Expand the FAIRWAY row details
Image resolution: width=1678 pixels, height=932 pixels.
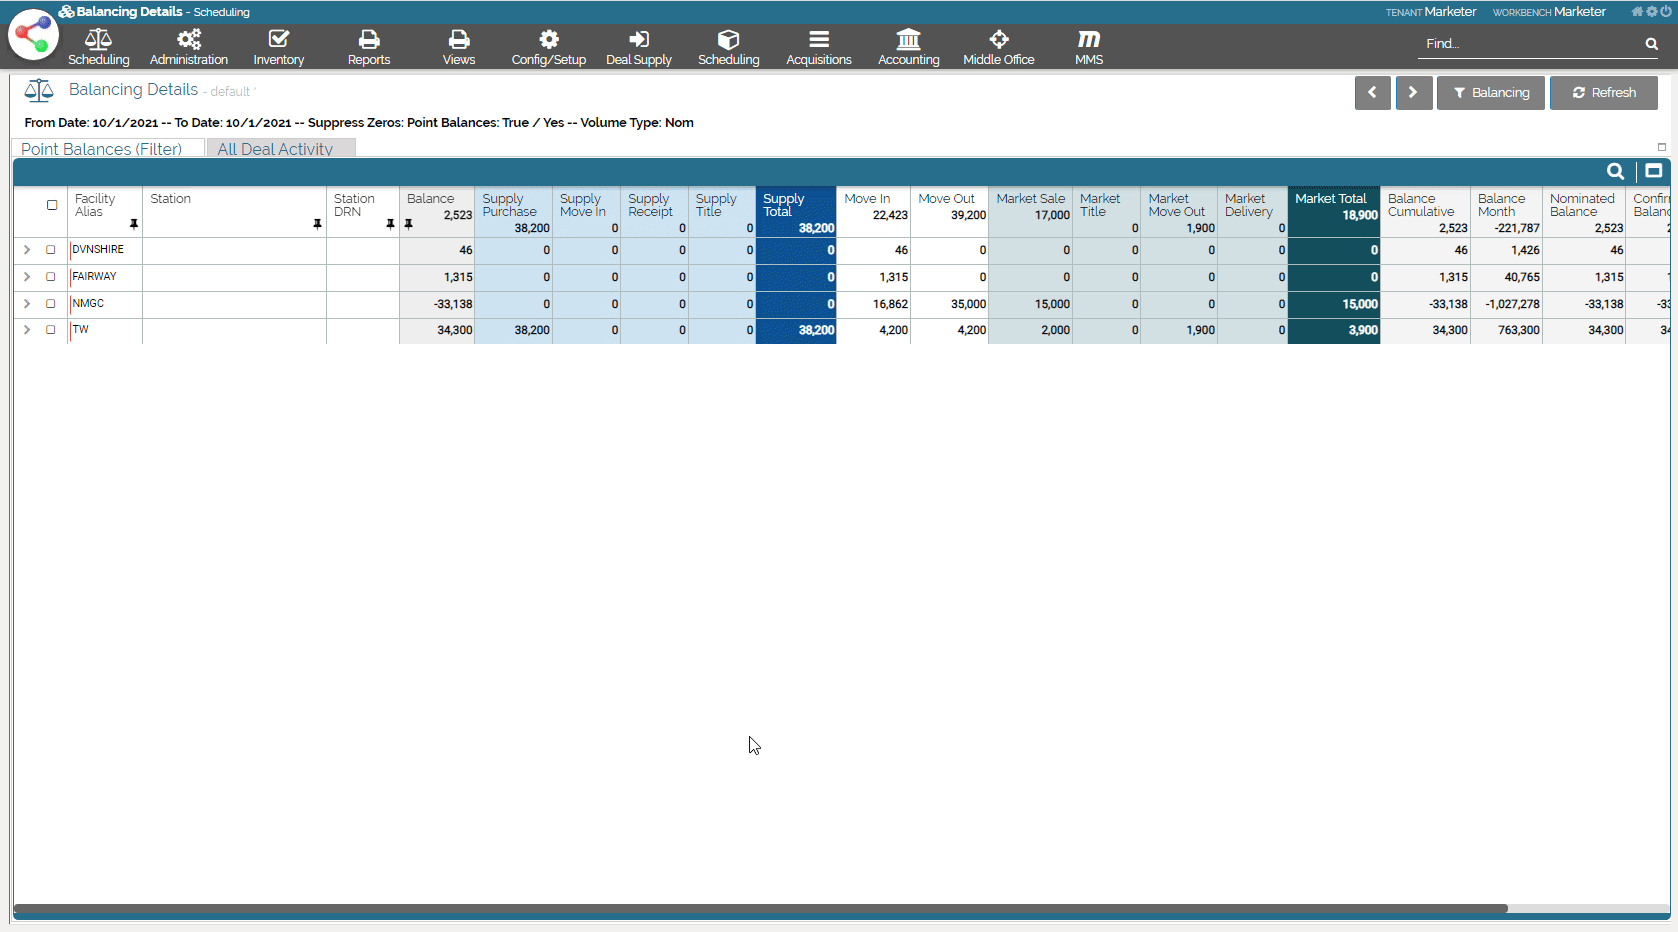point(27,277)
